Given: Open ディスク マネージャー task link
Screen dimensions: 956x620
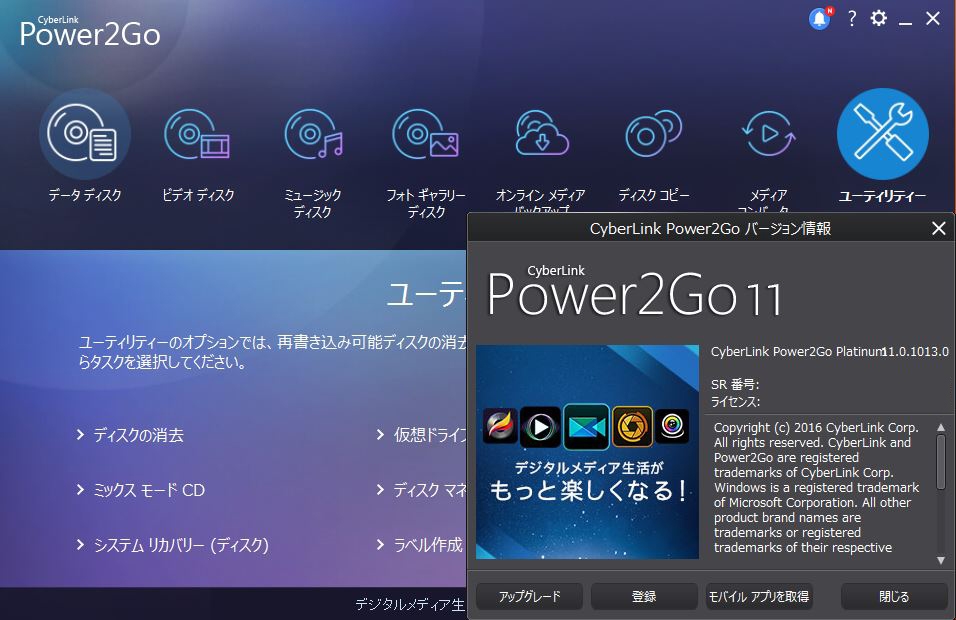Looking at the screenshot, I should point(430,490).
